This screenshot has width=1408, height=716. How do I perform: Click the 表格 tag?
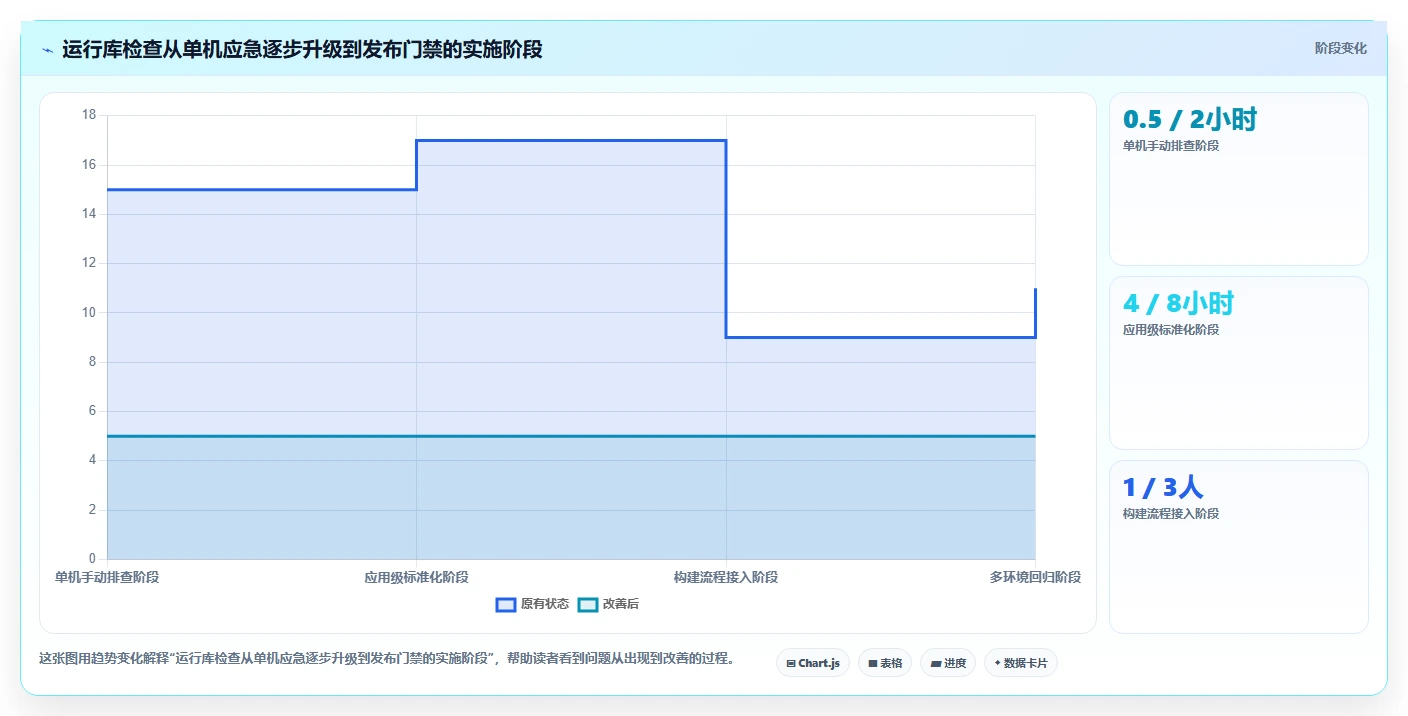(x=885, y=663)
